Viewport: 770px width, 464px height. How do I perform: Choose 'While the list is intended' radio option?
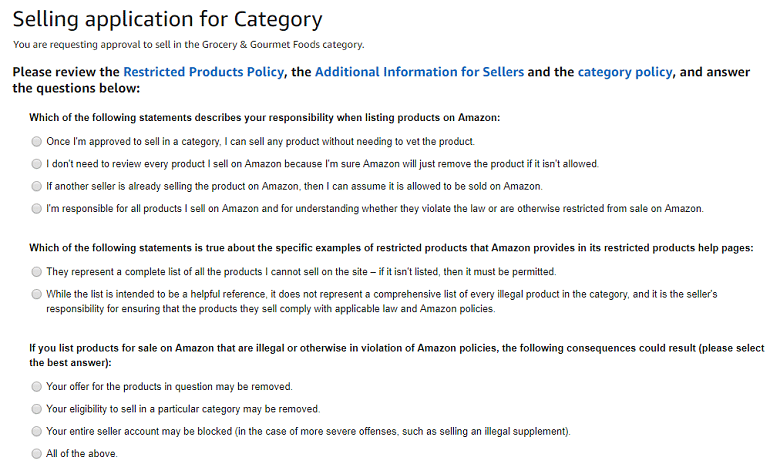tap(37, 294)
